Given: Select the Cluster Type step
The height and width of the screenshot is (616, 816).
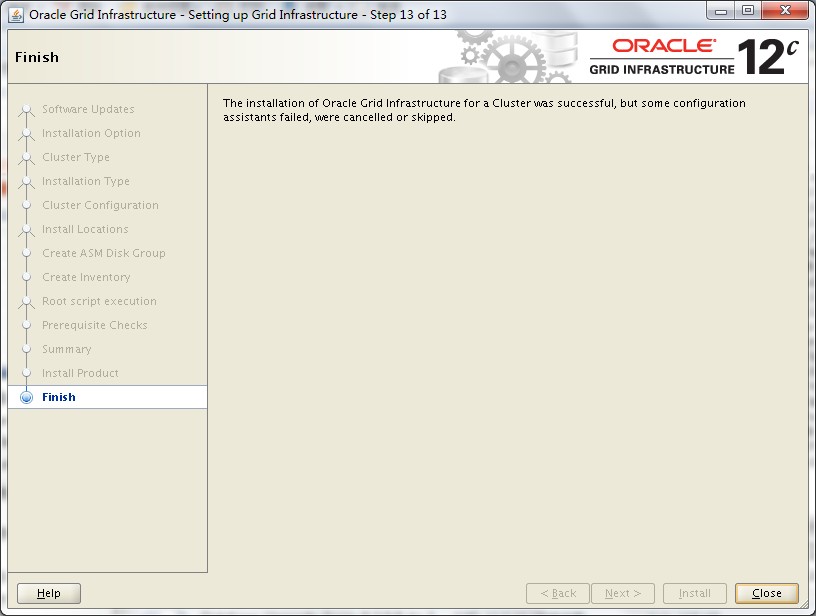Looking at the screenshot, I should (x=76, y=157).
